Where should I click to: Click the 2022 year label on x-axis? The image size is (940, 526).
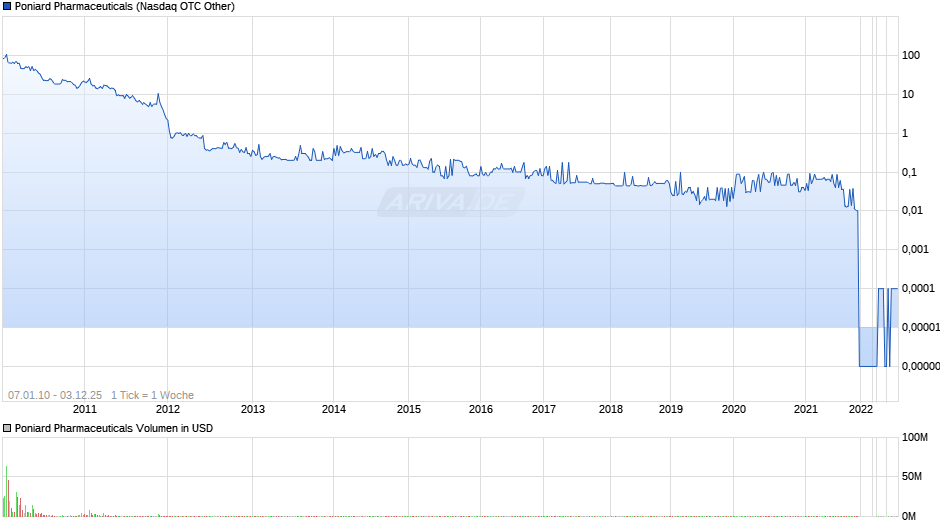861,409
